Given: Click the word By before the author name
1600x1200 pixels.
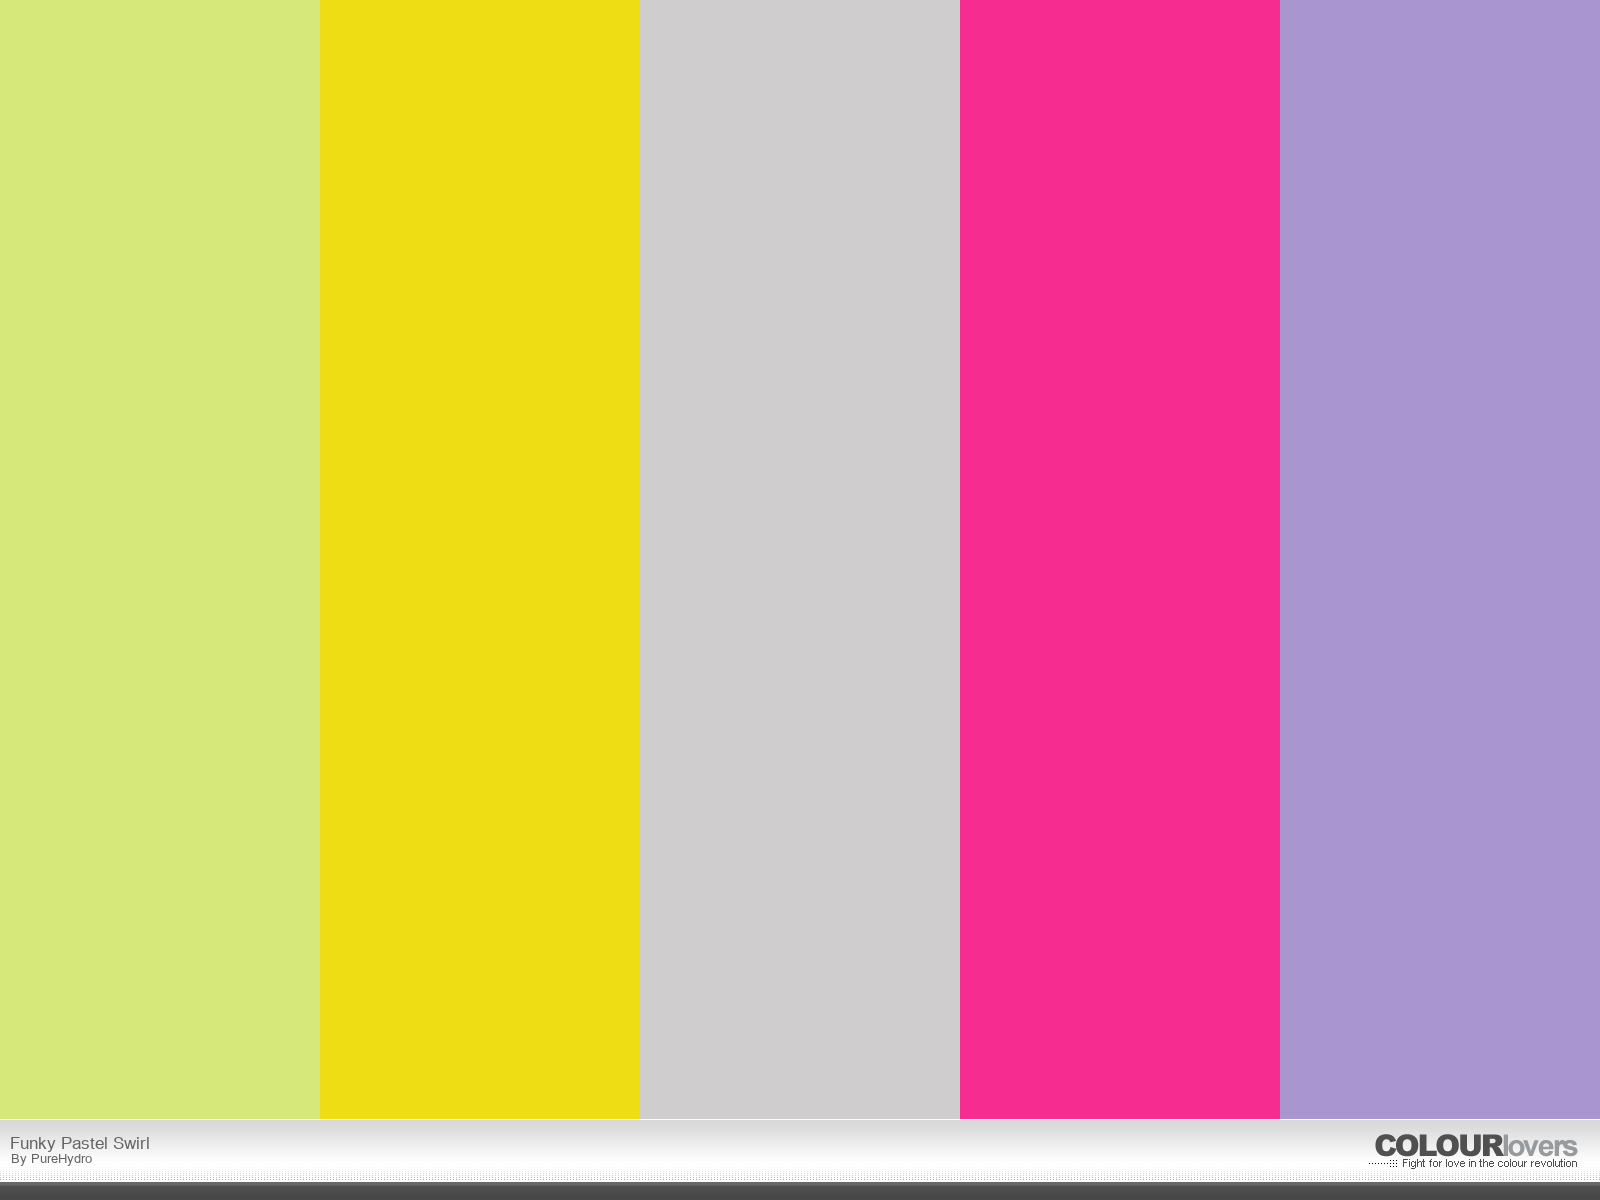Looking at the screenshot, I should (x=18, y=1159).
